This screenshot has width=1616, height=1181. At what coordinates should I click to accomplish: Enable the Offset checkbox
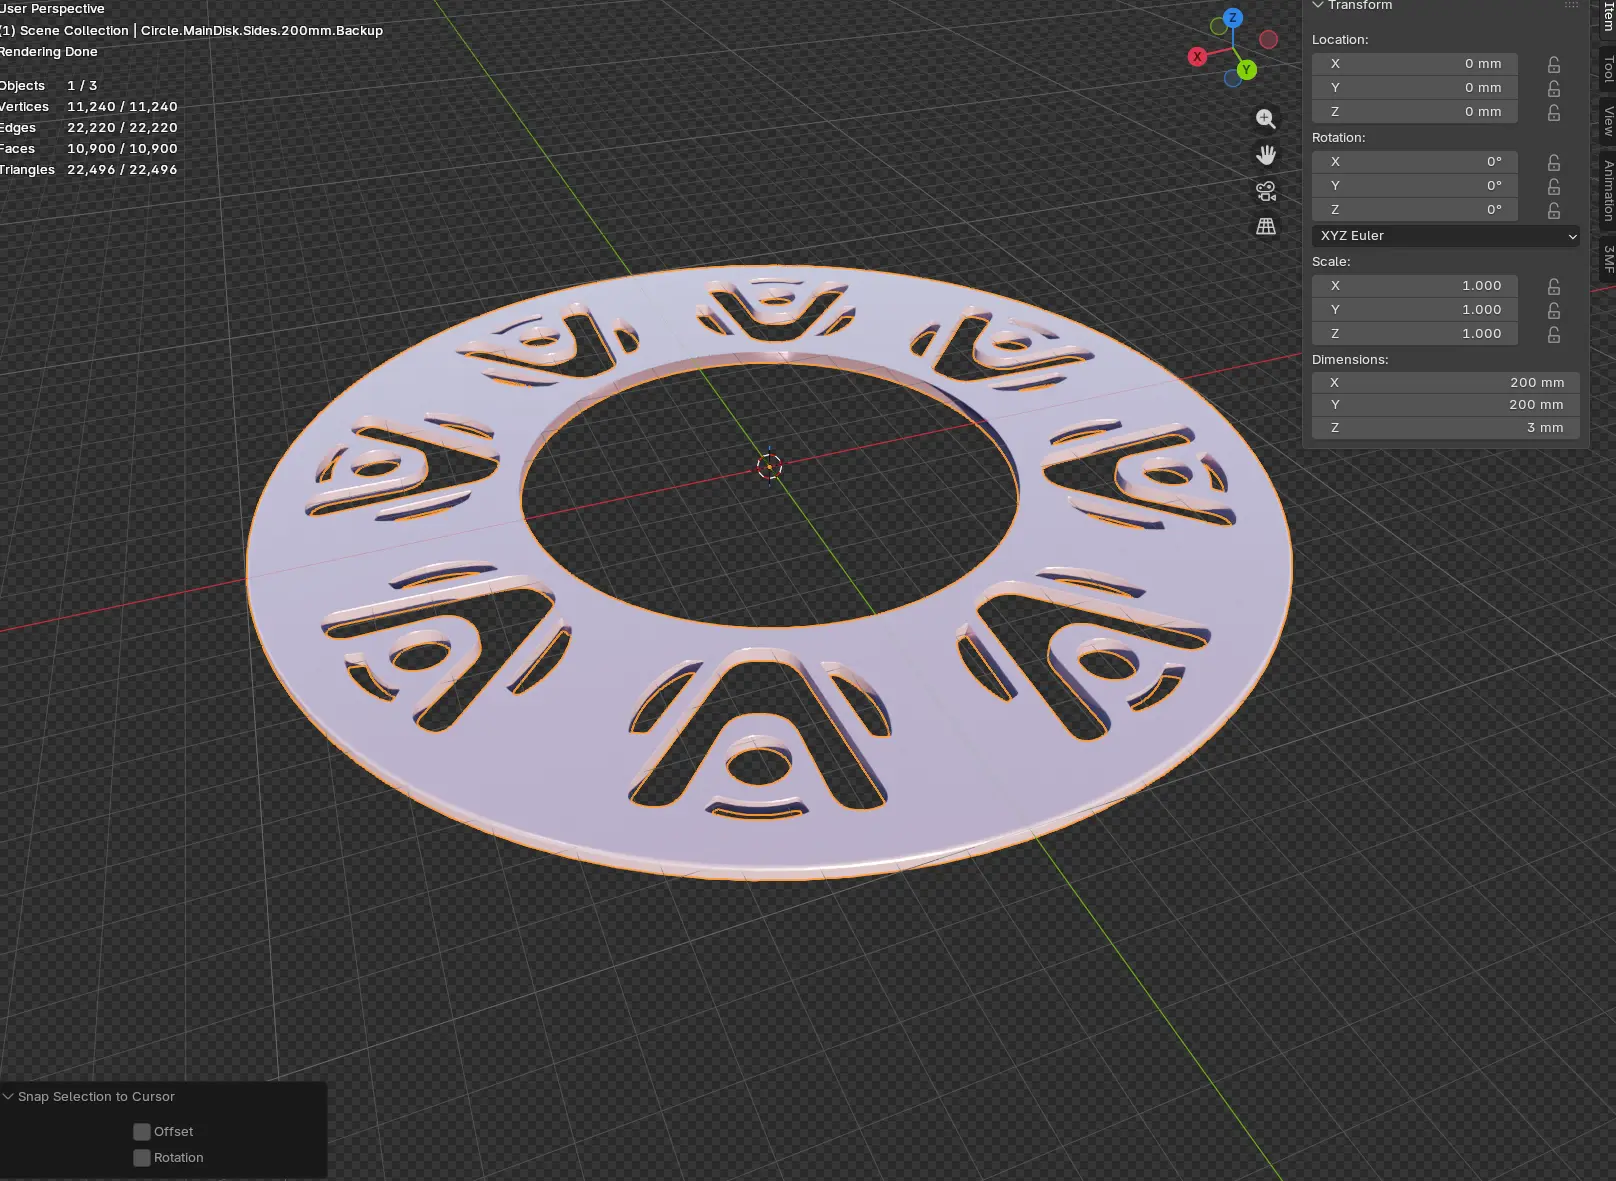(x=142, y=1132)
